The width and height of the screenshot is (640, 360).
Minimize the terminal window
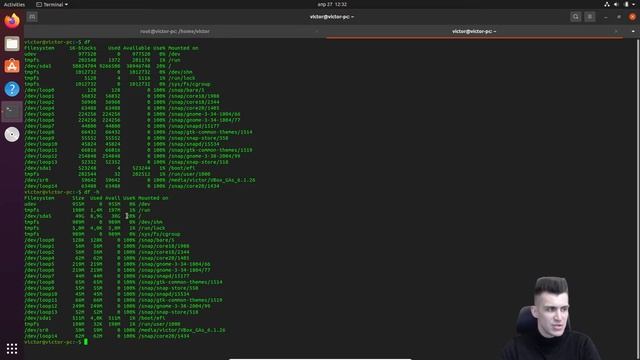tap(605, 17)
